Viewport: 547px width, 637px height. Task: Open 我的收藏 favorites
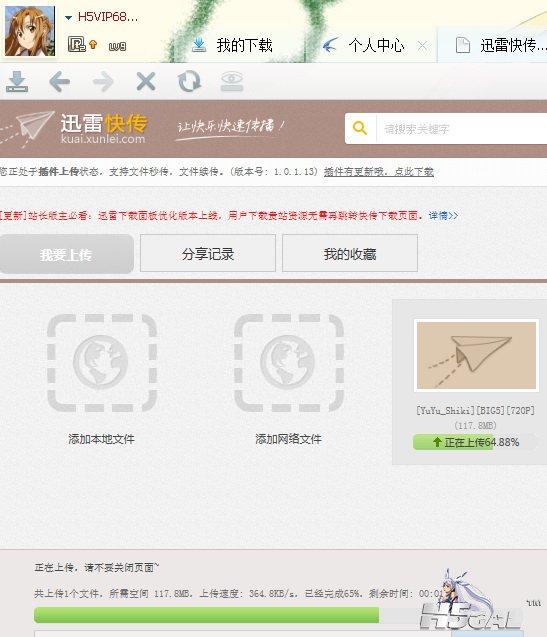pyautogui.click(x=350, y=253)
